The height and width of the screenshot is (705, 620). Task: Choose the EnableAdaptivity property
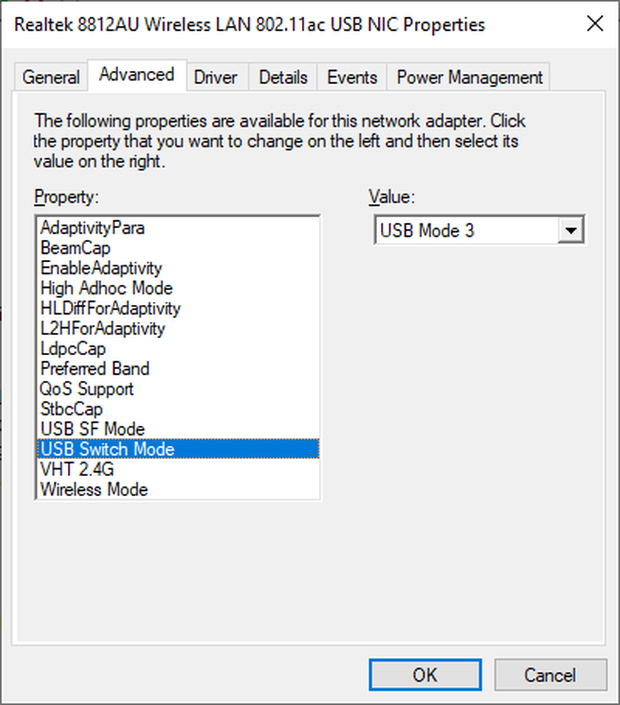[x=178, y=268]
